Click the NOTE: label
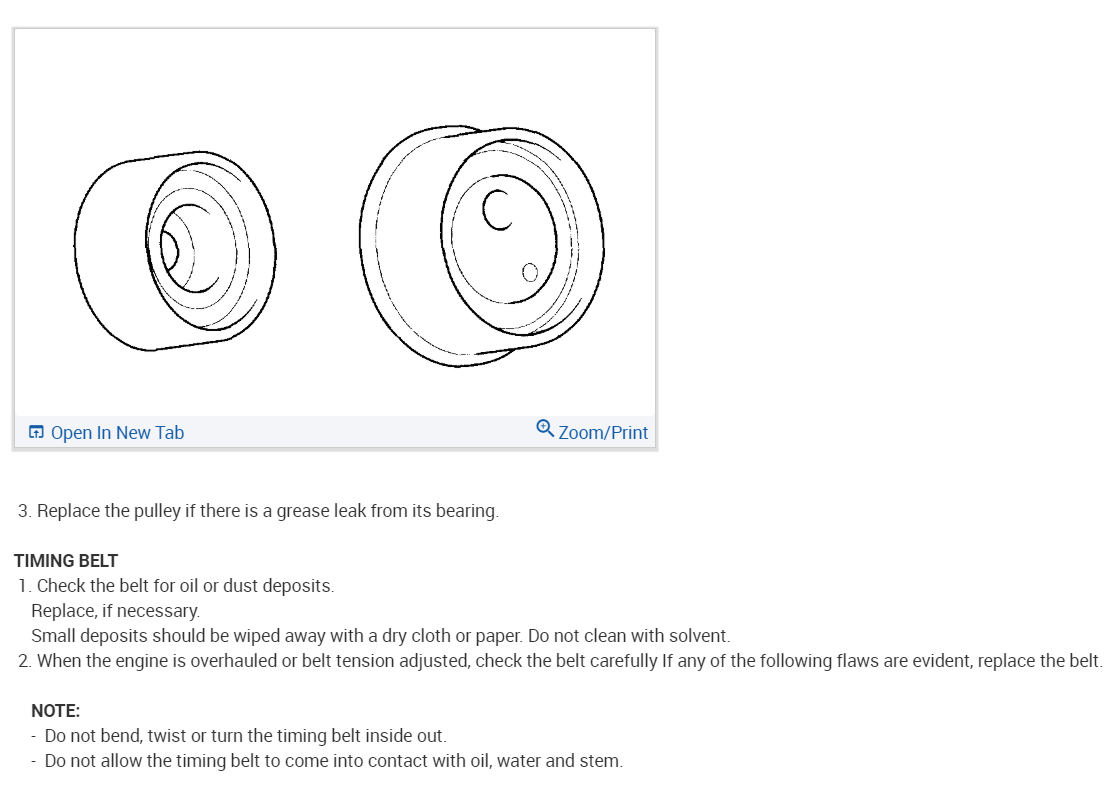1120x787 pixels. pyautogui.click(x=55, y=711)
